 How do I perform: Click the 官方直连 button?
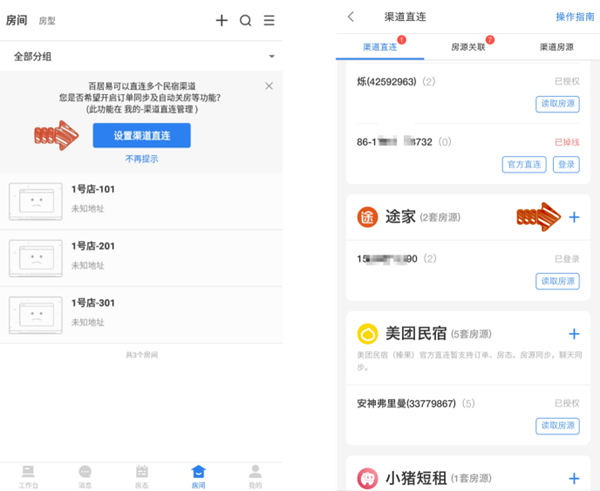[522, 164]
